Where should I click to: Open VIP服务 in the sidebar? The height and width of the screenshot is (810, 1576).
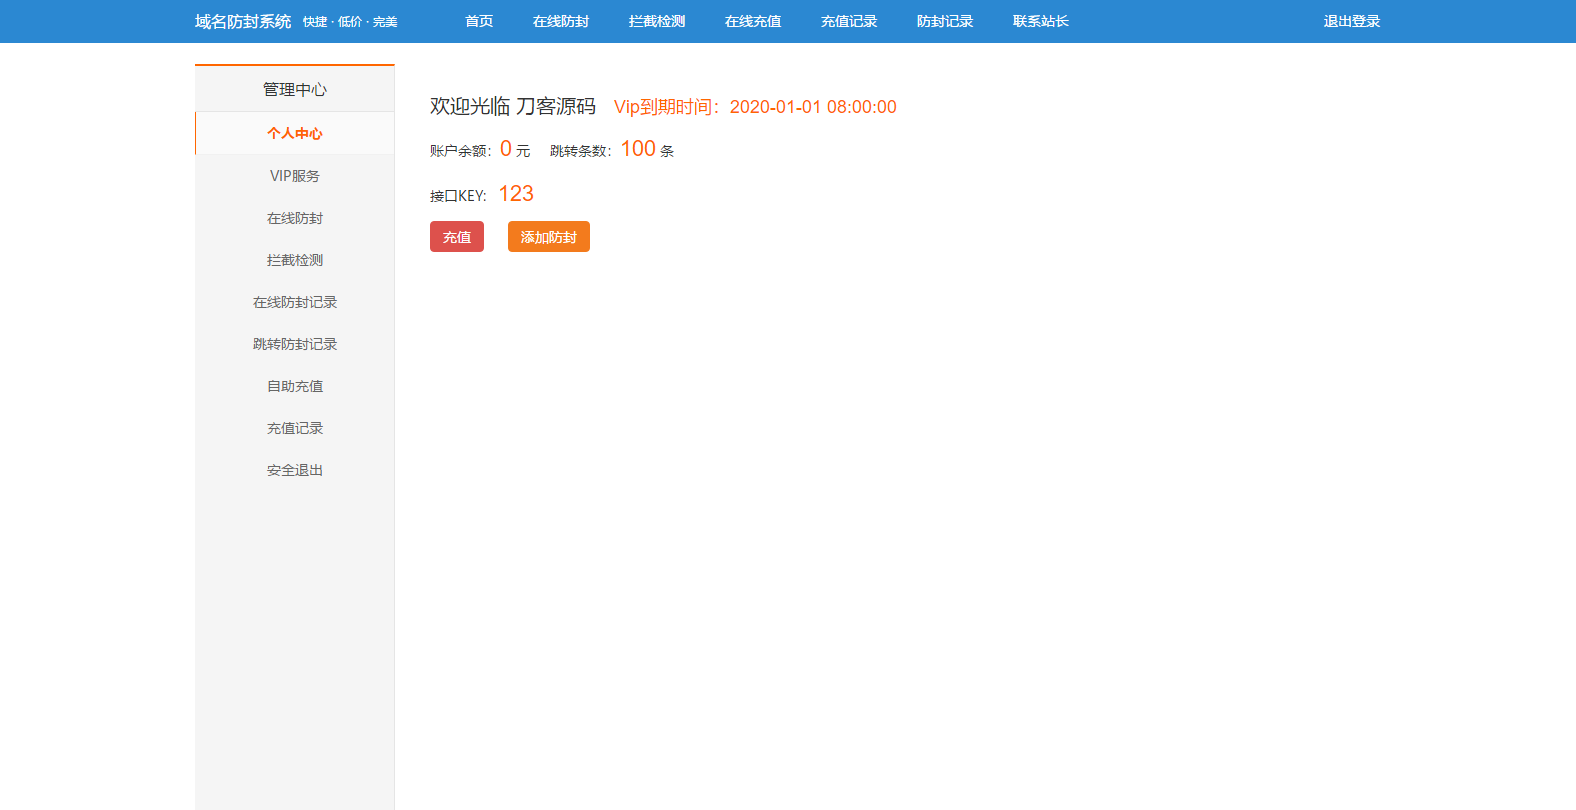point(295,176)
